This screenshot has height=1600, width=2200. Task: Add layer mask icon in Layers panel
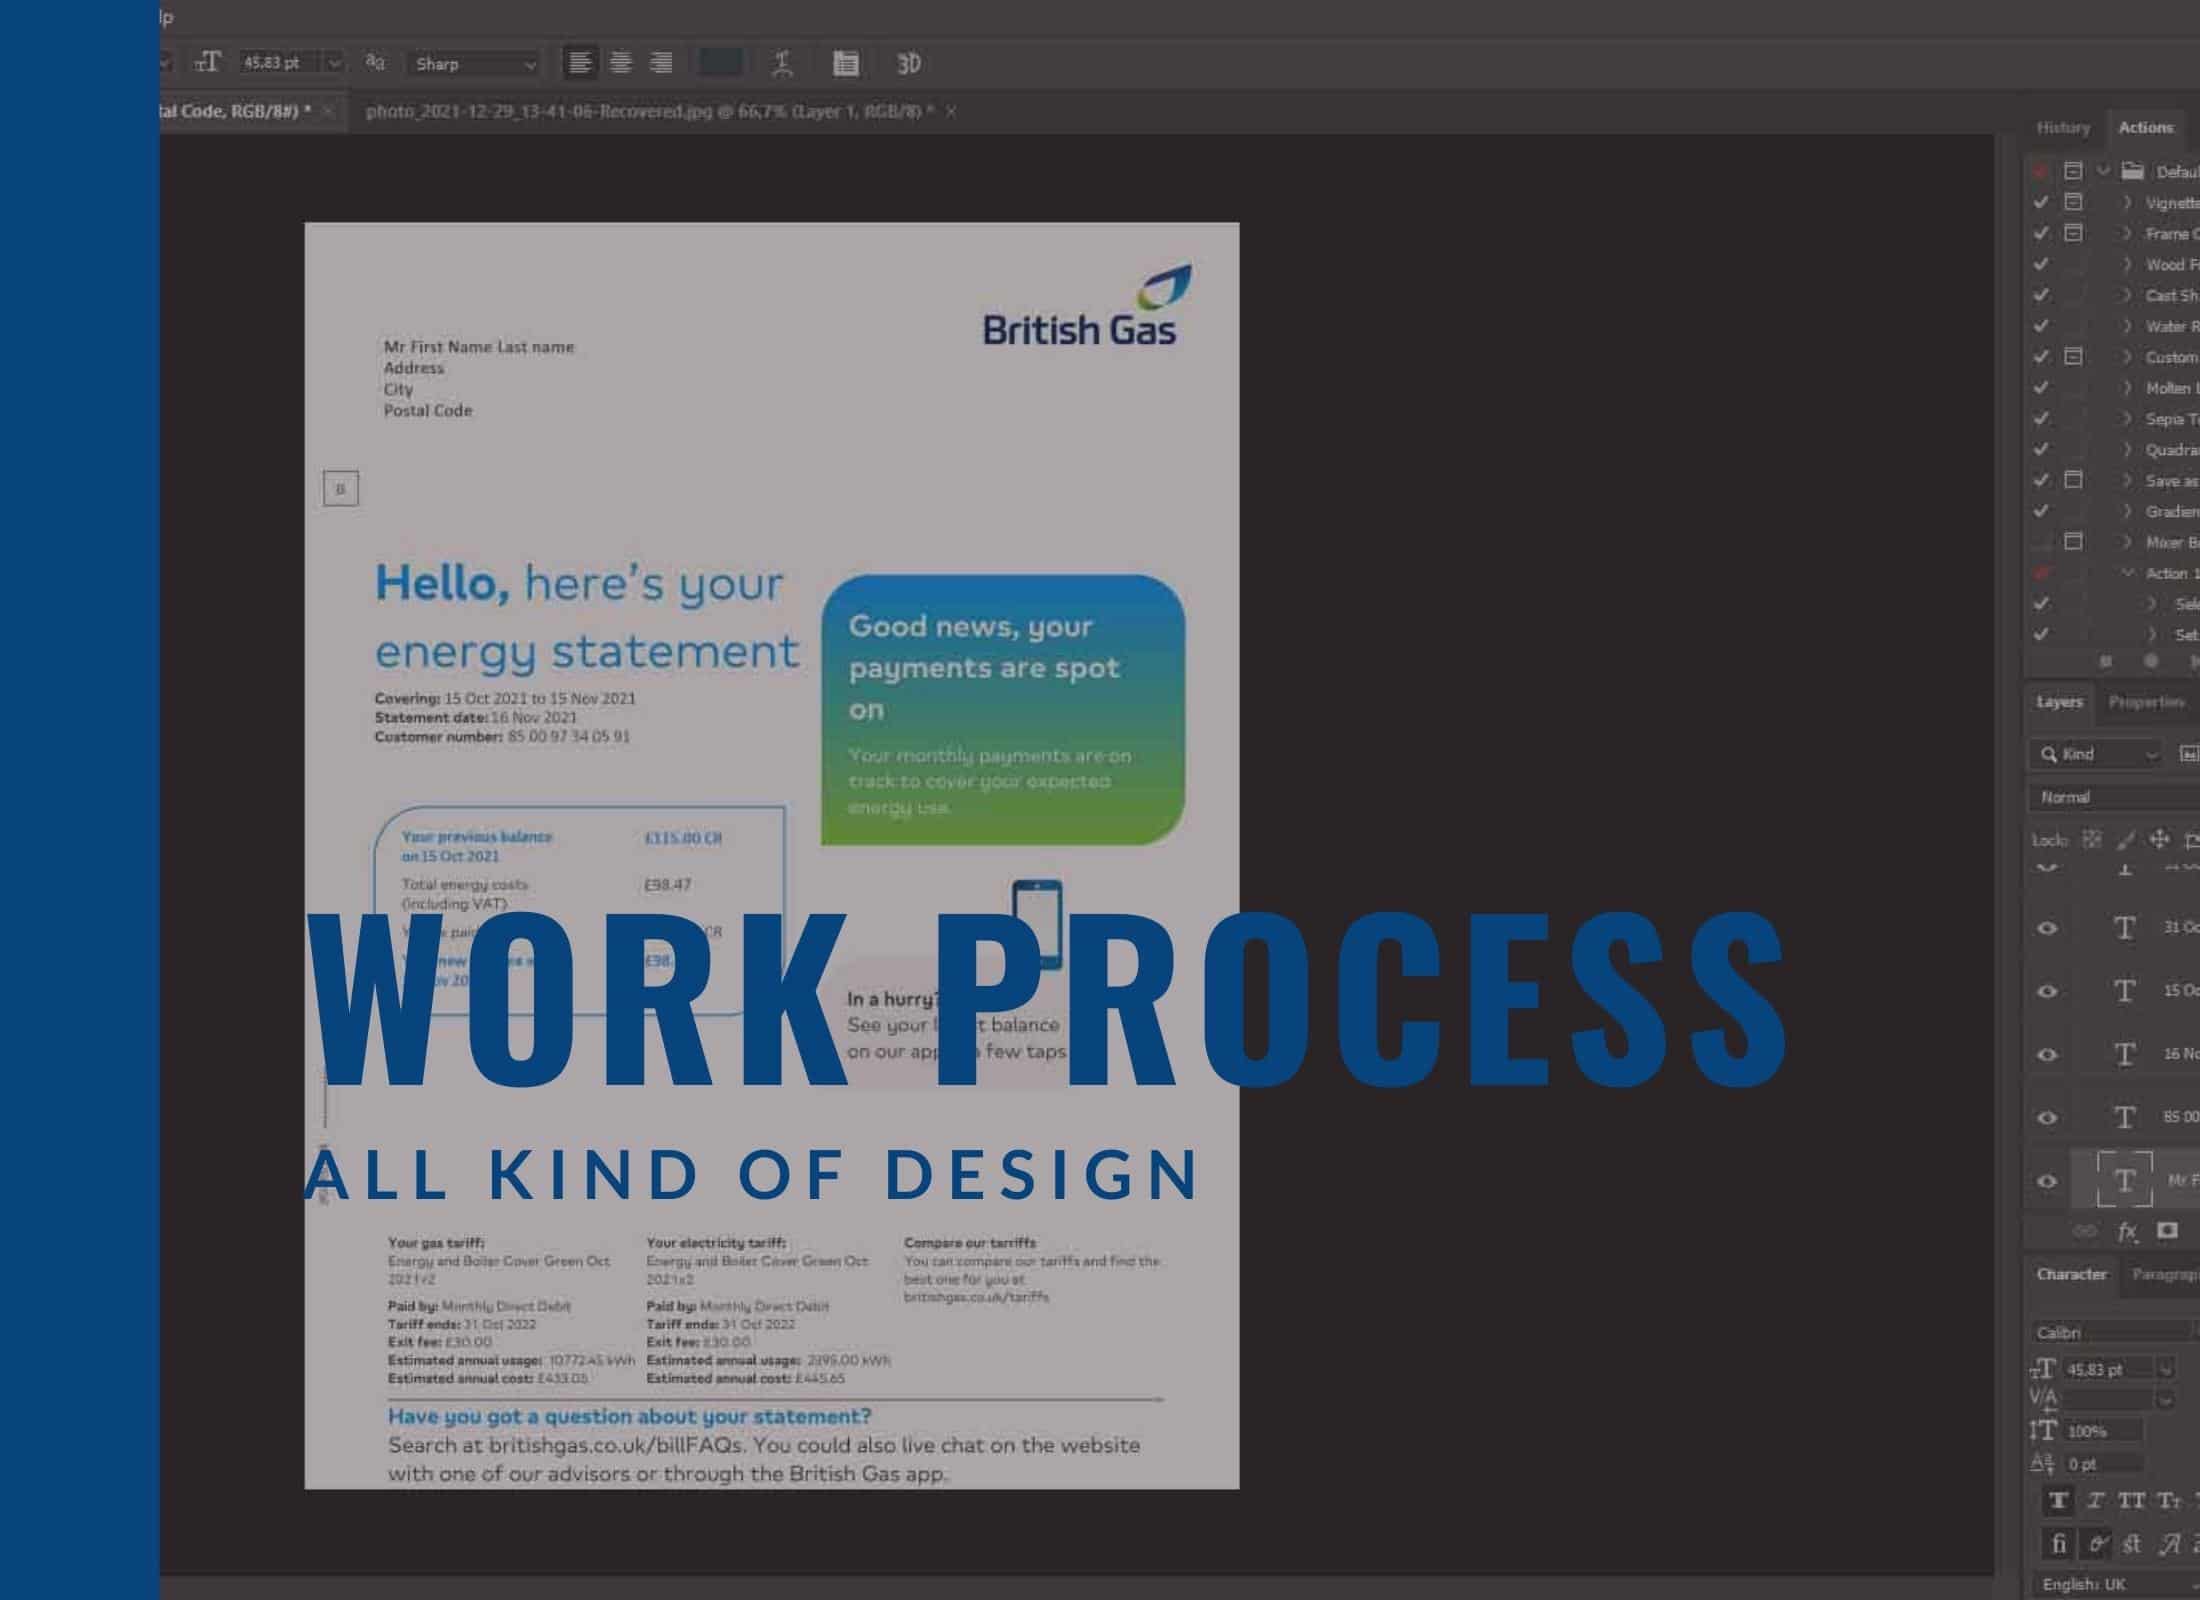[x=2167, y=1230]
